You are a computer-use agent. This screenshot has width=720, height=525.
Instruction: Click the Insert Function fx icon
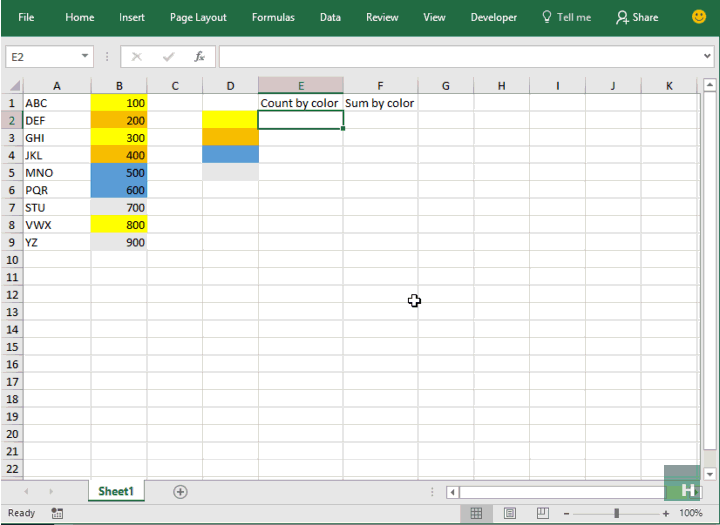(x=199, y=56)
